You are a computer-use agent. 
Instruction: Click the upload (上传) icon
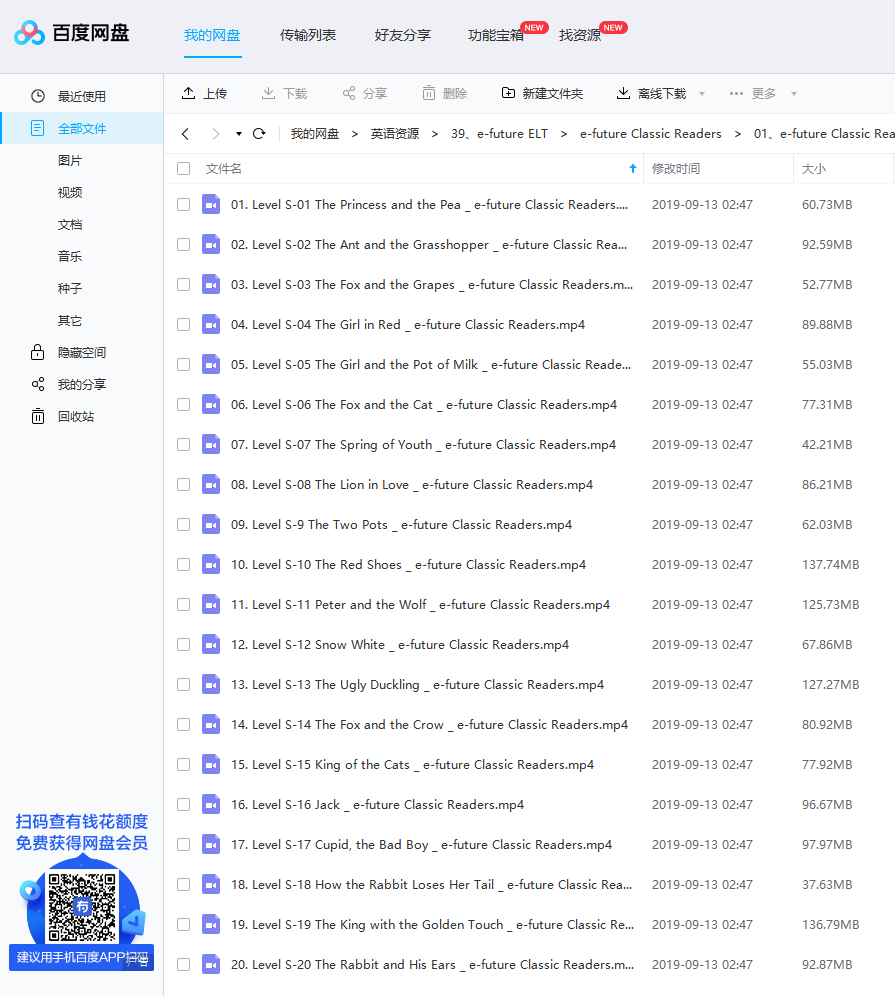[189, 93]
